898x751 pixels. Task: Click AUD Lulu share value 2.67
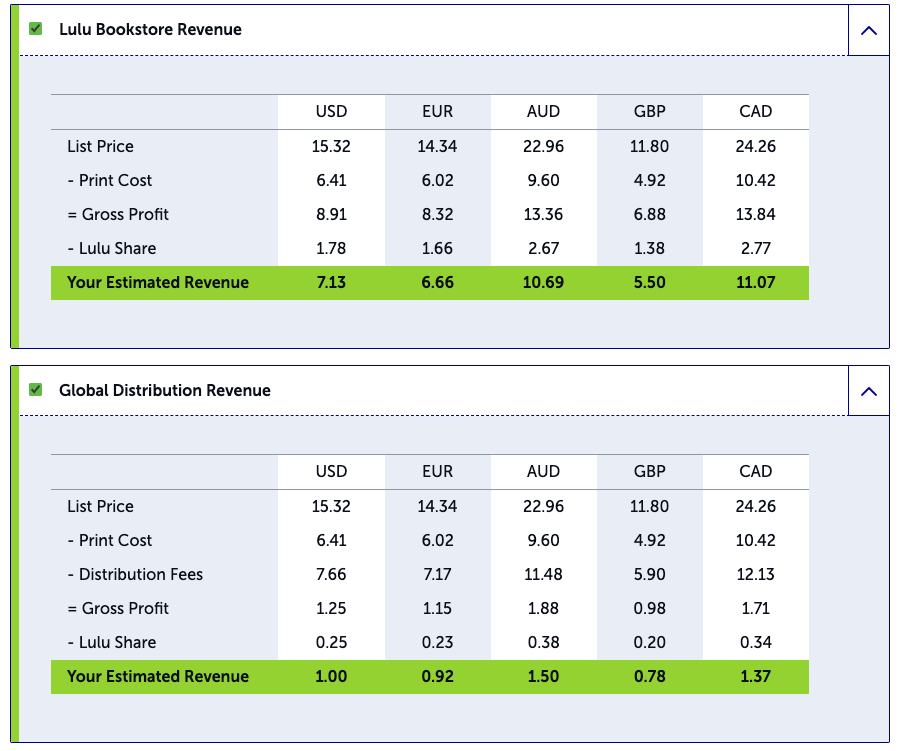(543, 248)
